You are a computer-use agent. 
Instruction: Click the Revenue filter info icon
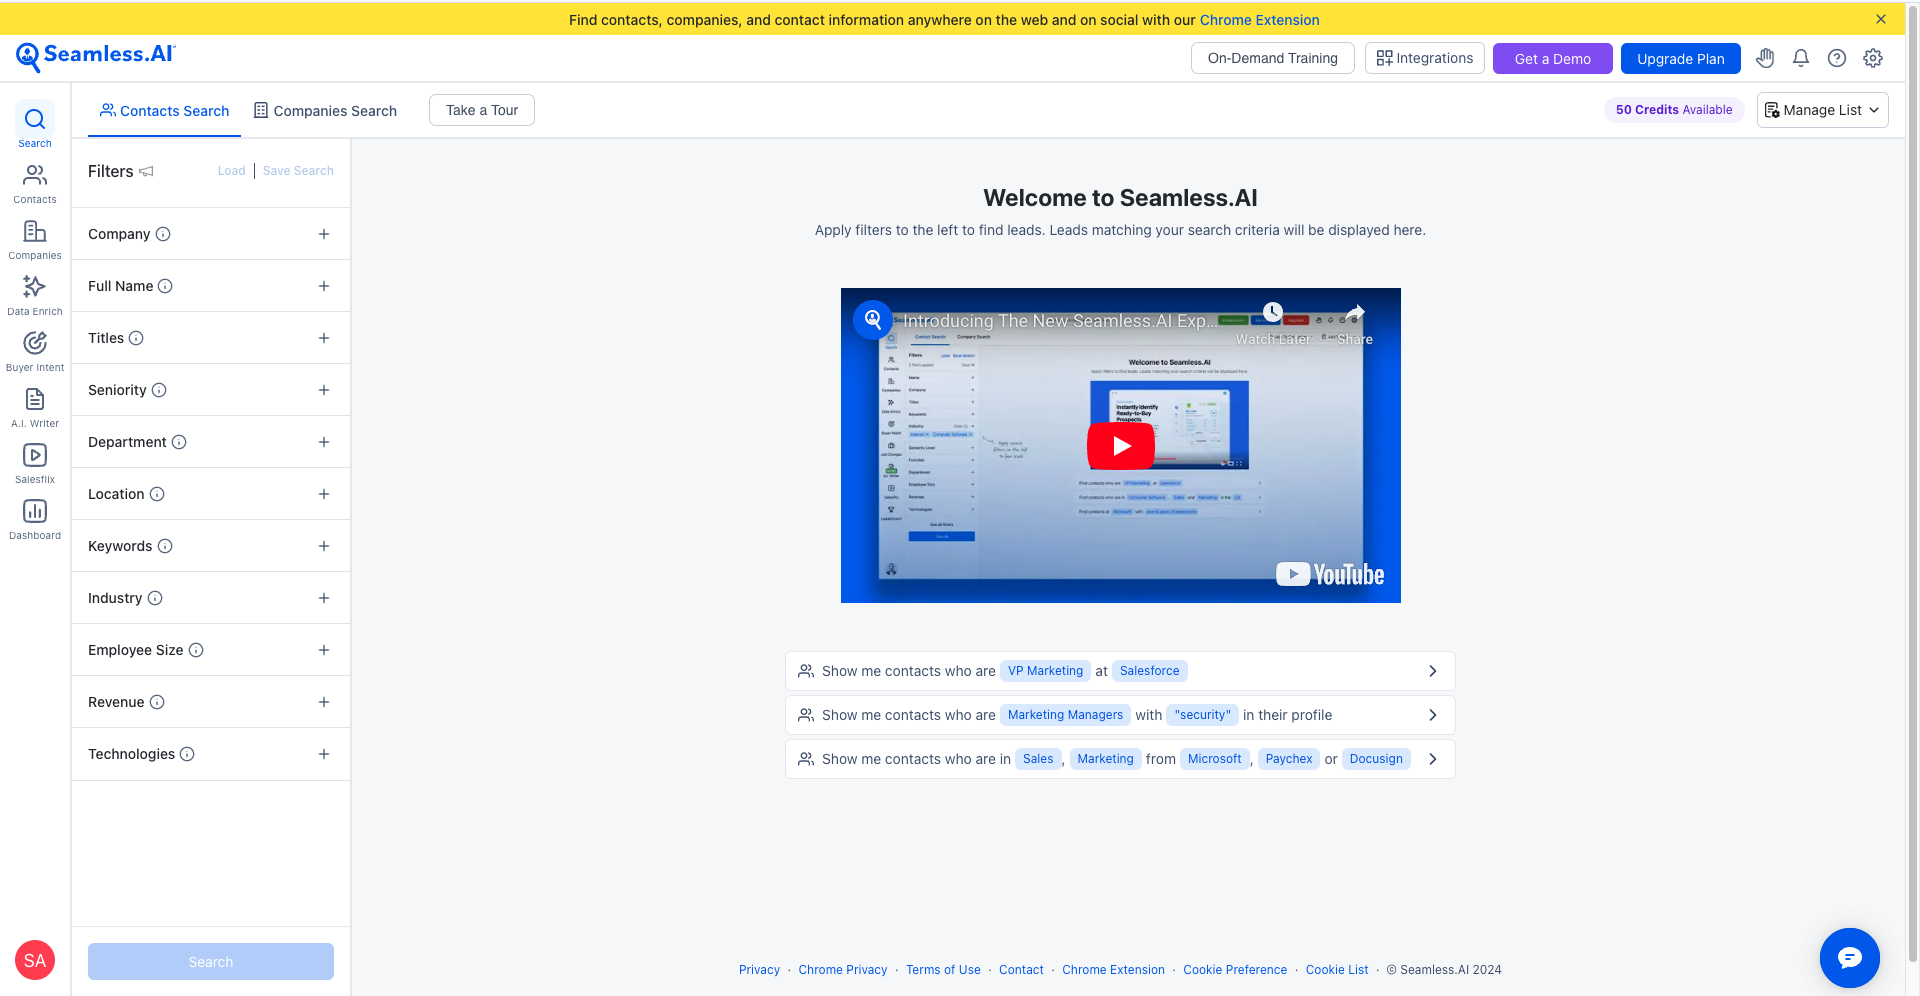coord(157,702)
